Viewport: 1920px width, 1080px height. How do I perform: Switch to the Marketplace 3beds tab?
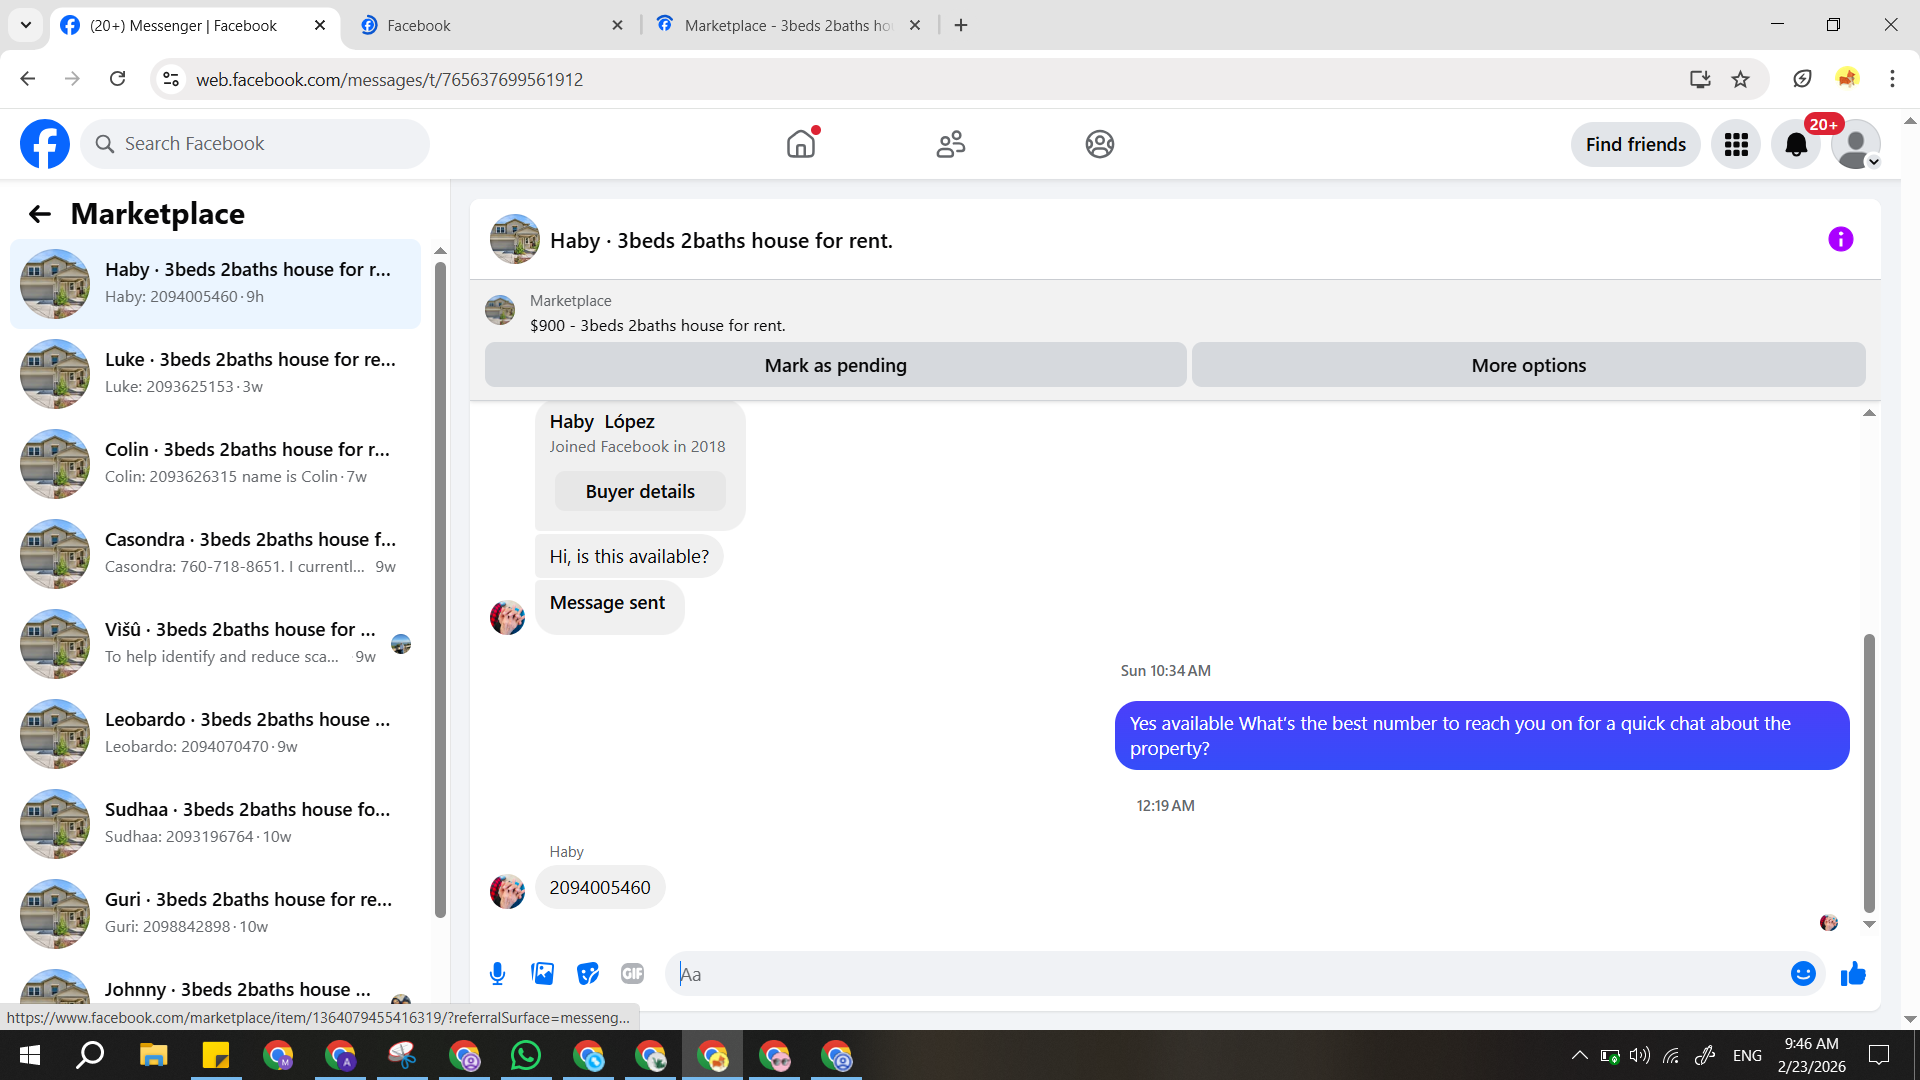tap(788, 25)
